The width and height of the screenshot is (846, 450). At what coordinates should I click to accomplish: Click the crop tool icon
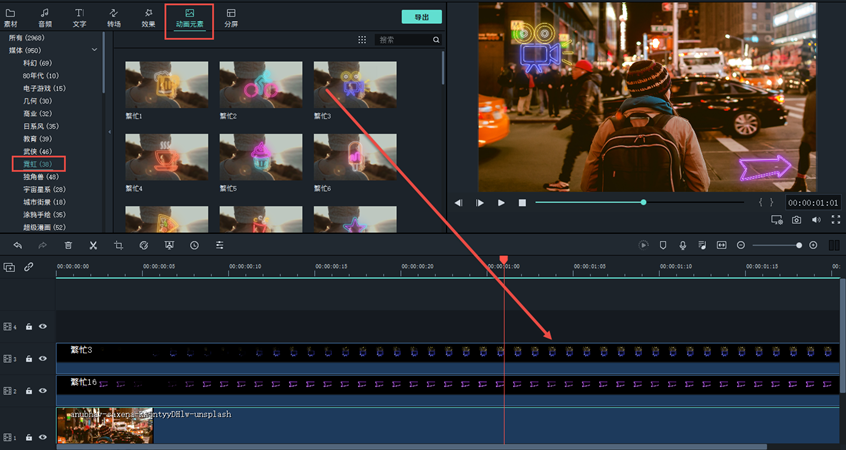tap(118, 245)
